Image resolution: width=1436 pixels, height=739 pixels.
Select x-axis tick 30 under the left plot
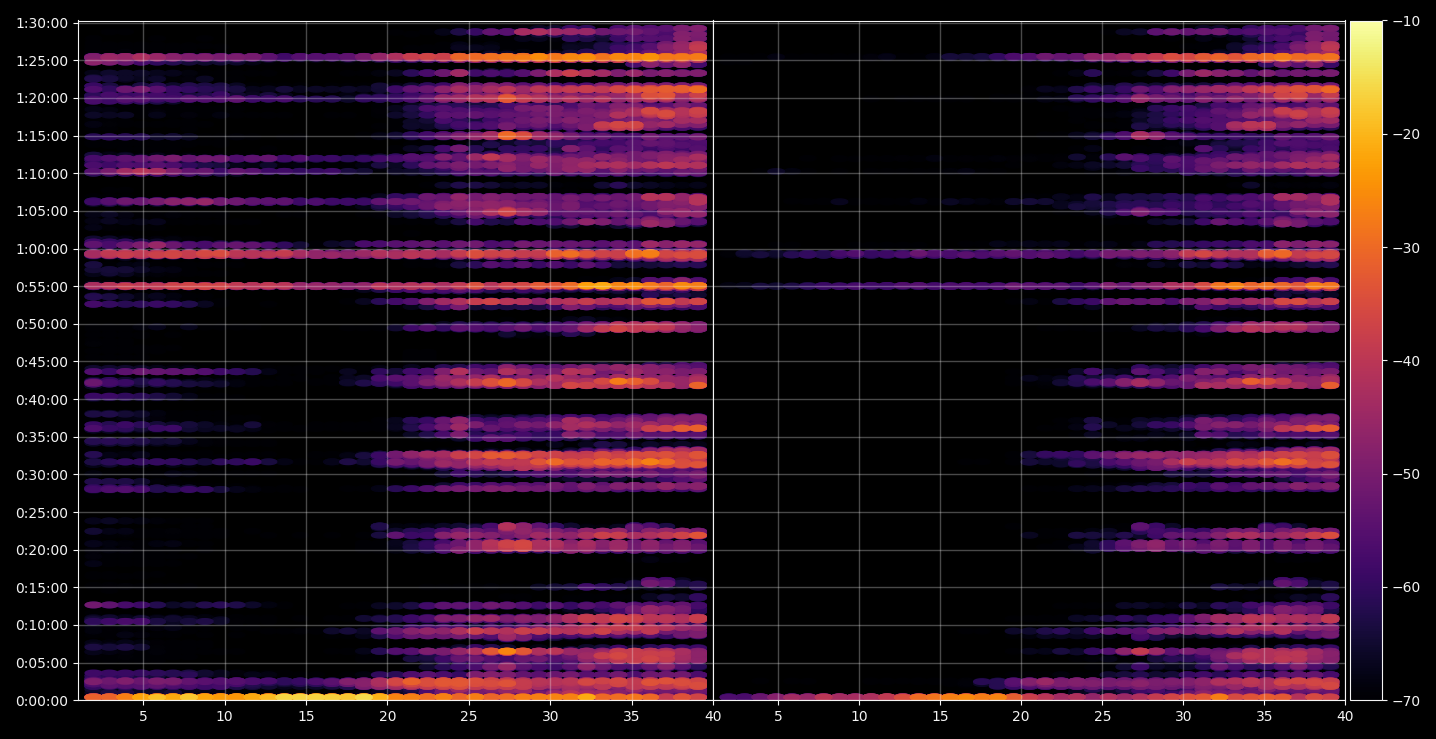pyautogui.click(x=550, y=716)
